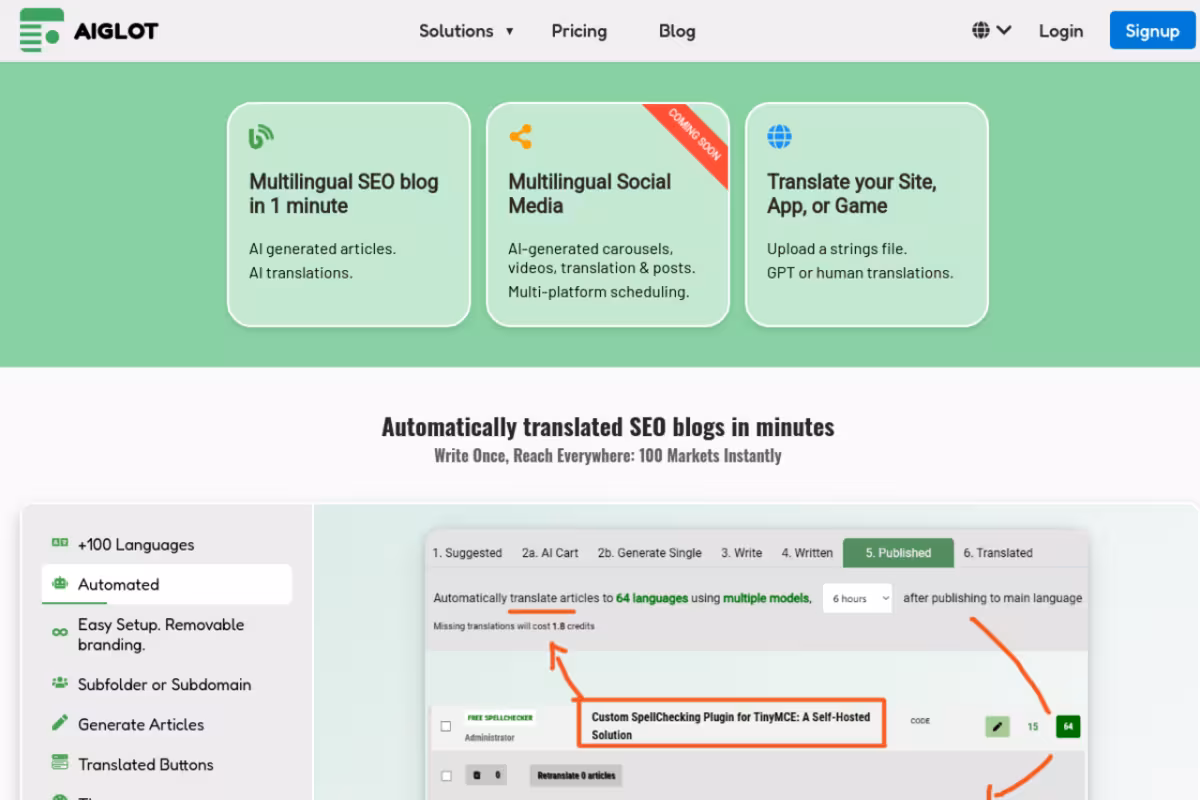Screen dimensions: 1200x800
Task: Switch to the 1. Suggested tab
Action: [x=467, y=553]
